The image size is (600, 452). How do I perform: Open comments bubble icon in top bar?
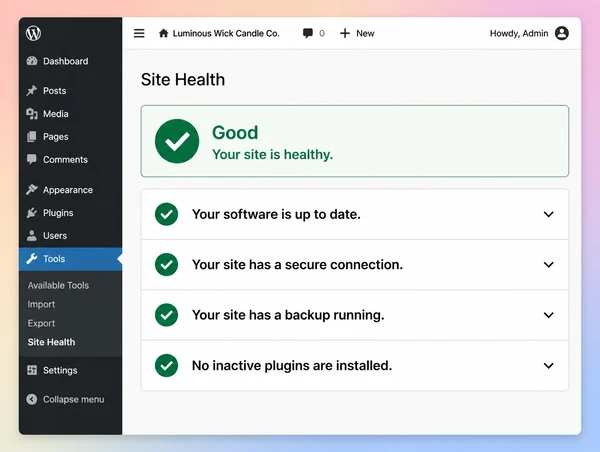(x=308, y=33)
